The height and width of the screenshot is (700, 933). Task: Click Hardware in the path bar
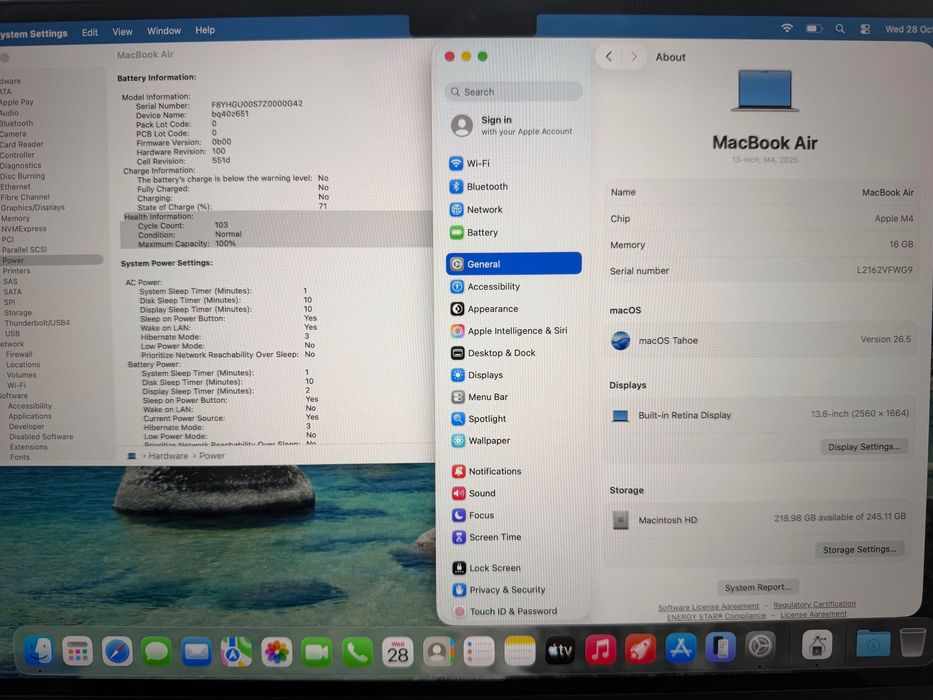click(x=168, y=455)
